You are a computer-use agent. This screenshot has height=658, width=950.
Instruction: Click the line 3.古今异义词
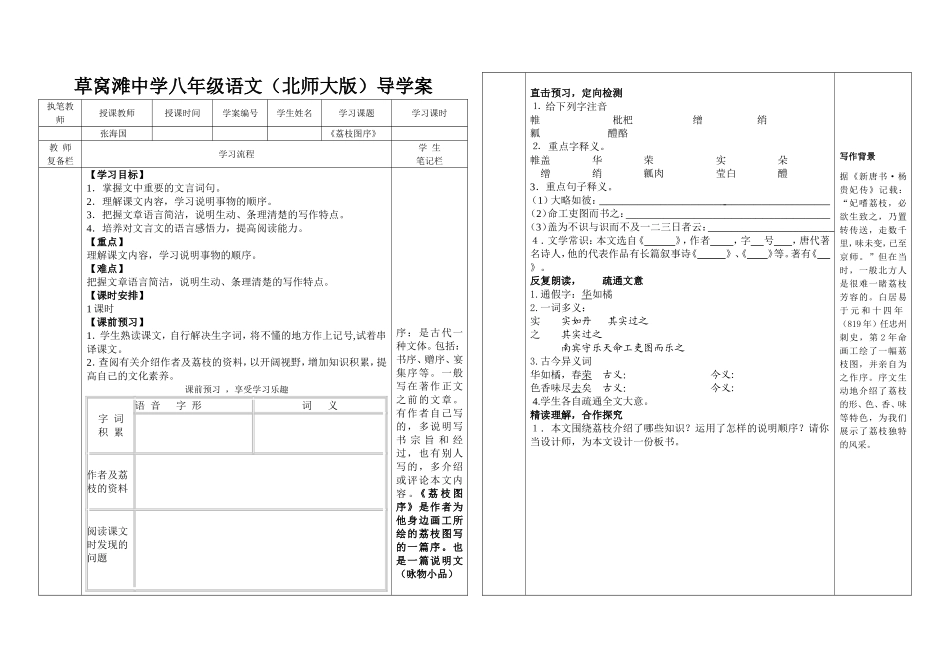pyautogui.click(x=560, y=361)
